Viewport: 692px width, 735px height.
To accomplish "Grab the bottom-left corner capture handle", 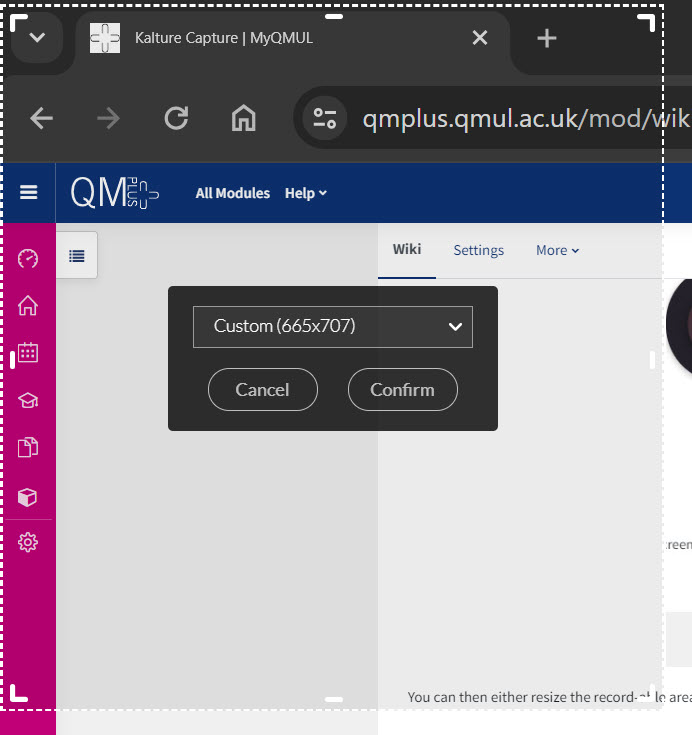I will pyautogui.click(x=19, y=693).
